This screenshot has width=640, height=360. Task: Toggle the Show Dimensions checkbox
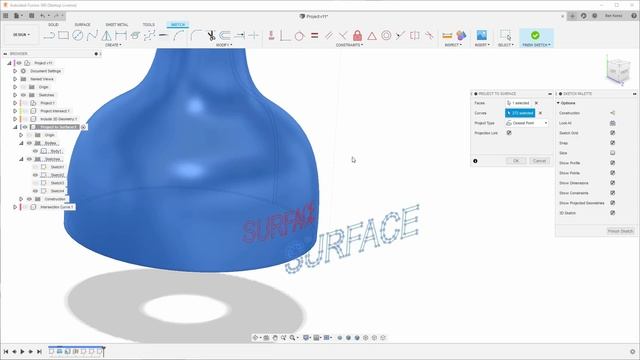[x=612, y=183]
